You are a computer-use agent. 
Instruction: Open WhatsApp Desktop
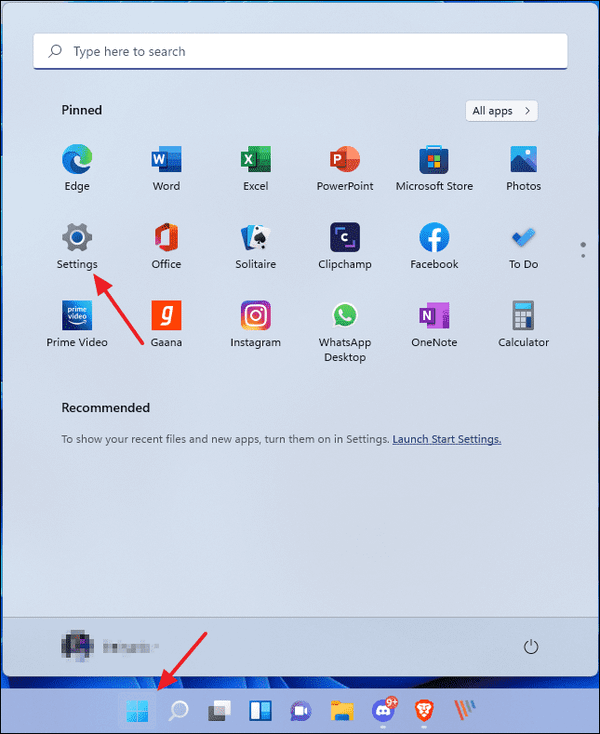tap(345, 331)
